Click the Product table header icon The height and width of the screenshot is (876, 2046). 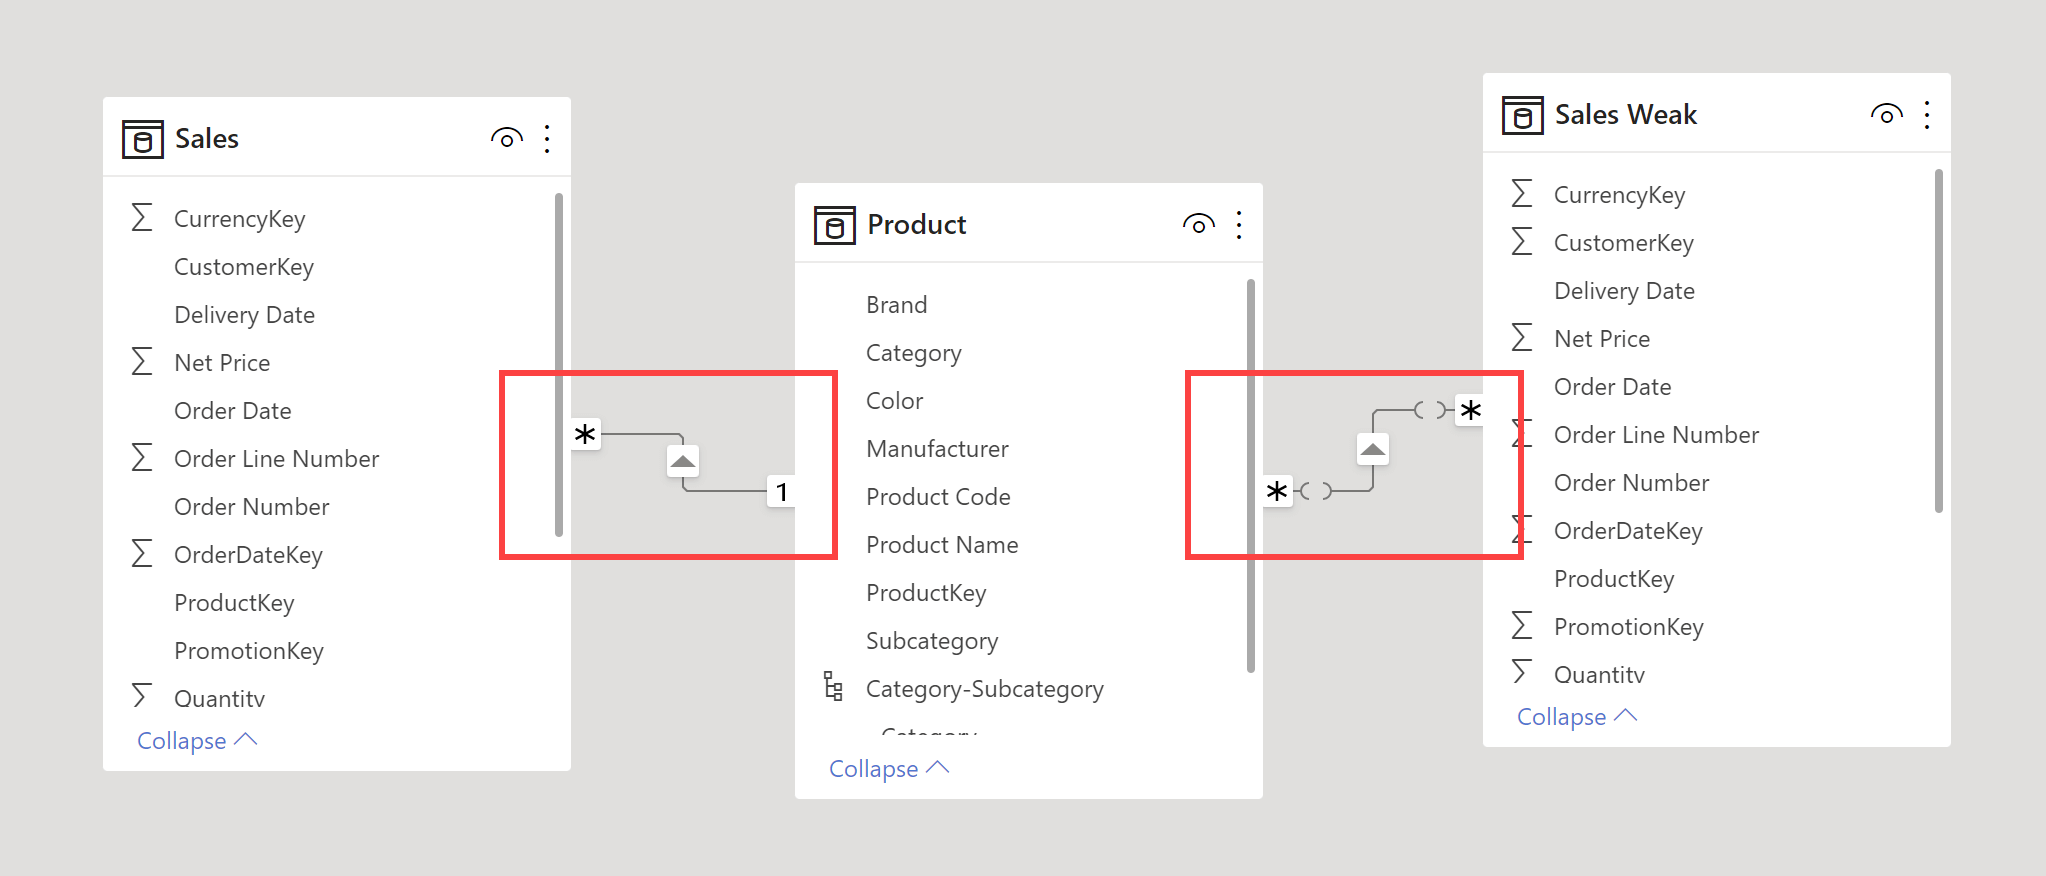[x=834, y=225]
